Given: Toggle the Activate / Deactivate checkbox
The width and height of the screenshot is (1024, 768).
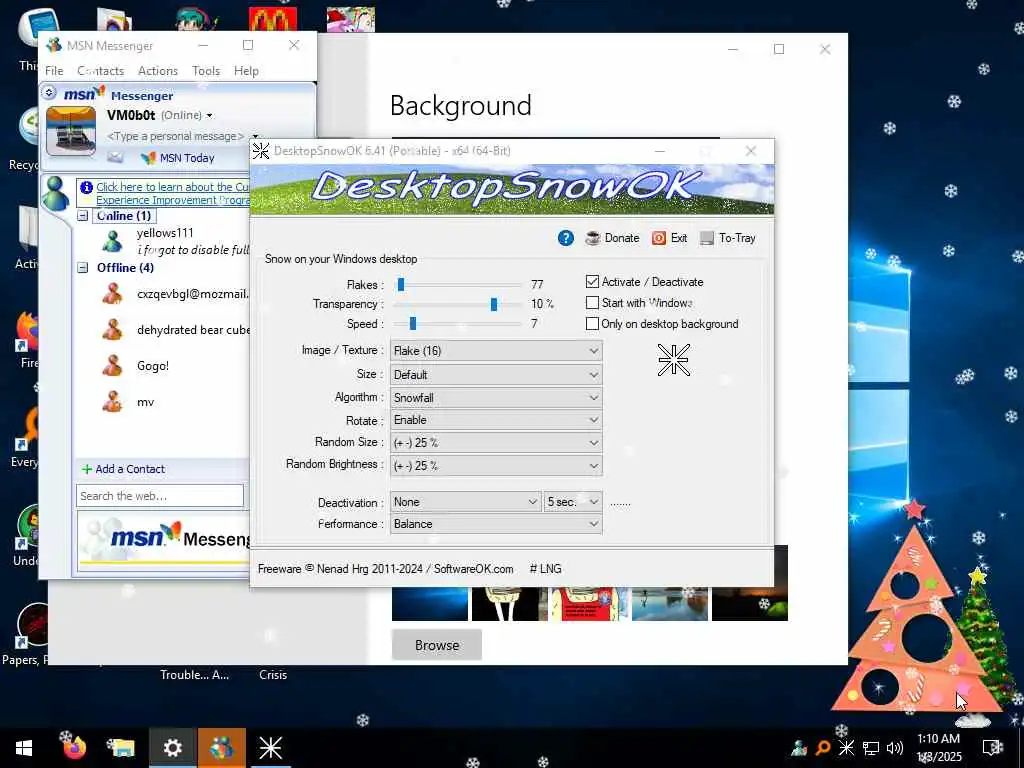Looking at the screenshot, I should (592, 281).
